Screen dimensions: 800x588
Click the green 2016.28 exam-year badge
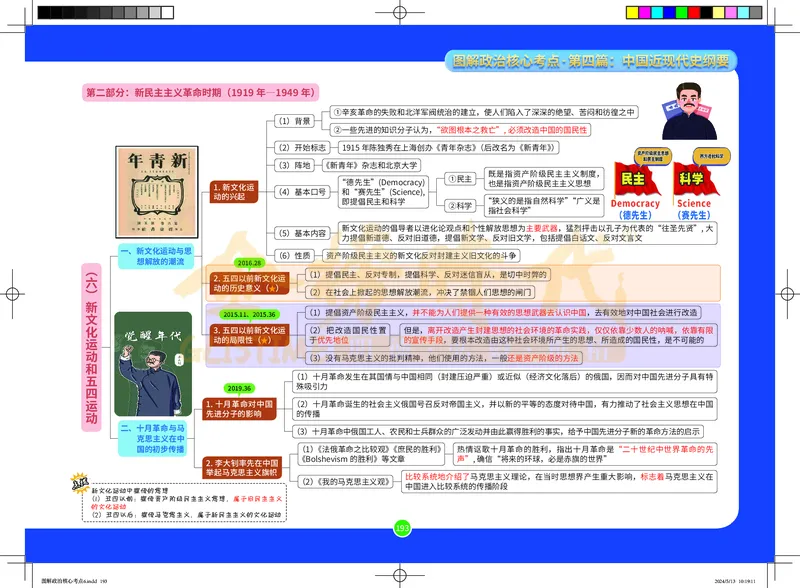pos(247,260)
